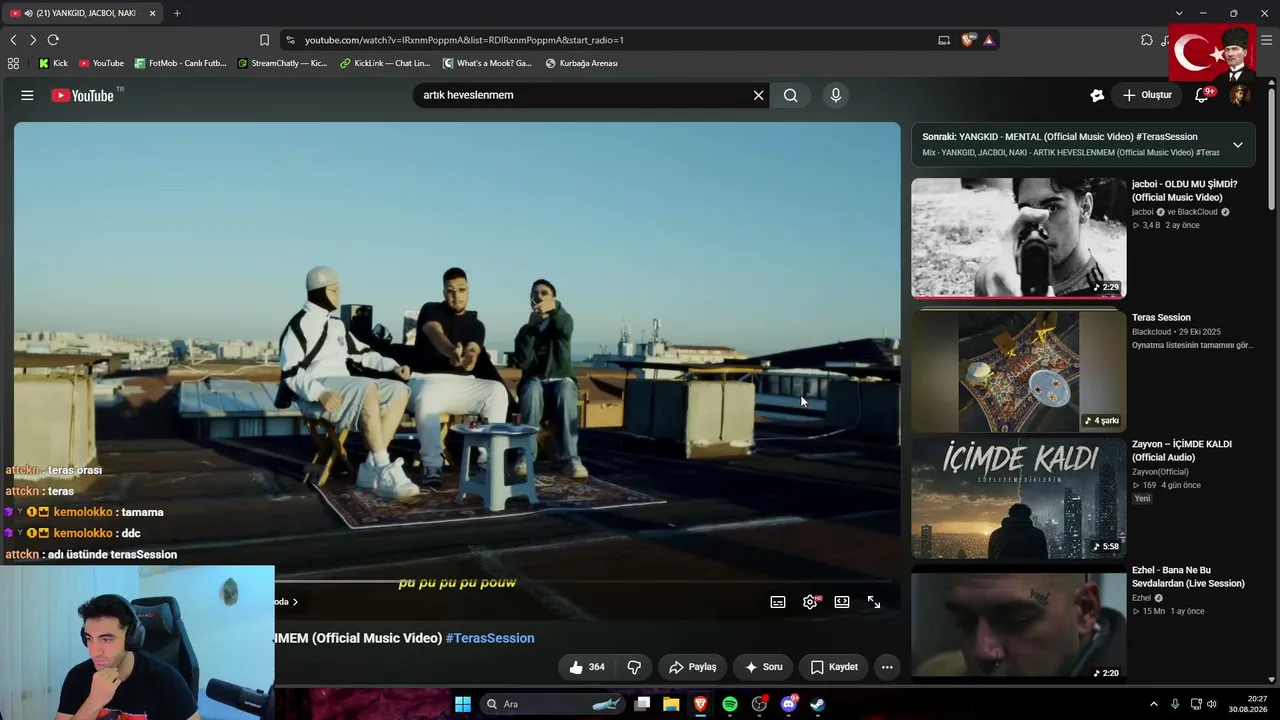This screenshot has height=720, width=1280.
Task: Open the StreamChatly bookmark
Action: coord(282,63)
